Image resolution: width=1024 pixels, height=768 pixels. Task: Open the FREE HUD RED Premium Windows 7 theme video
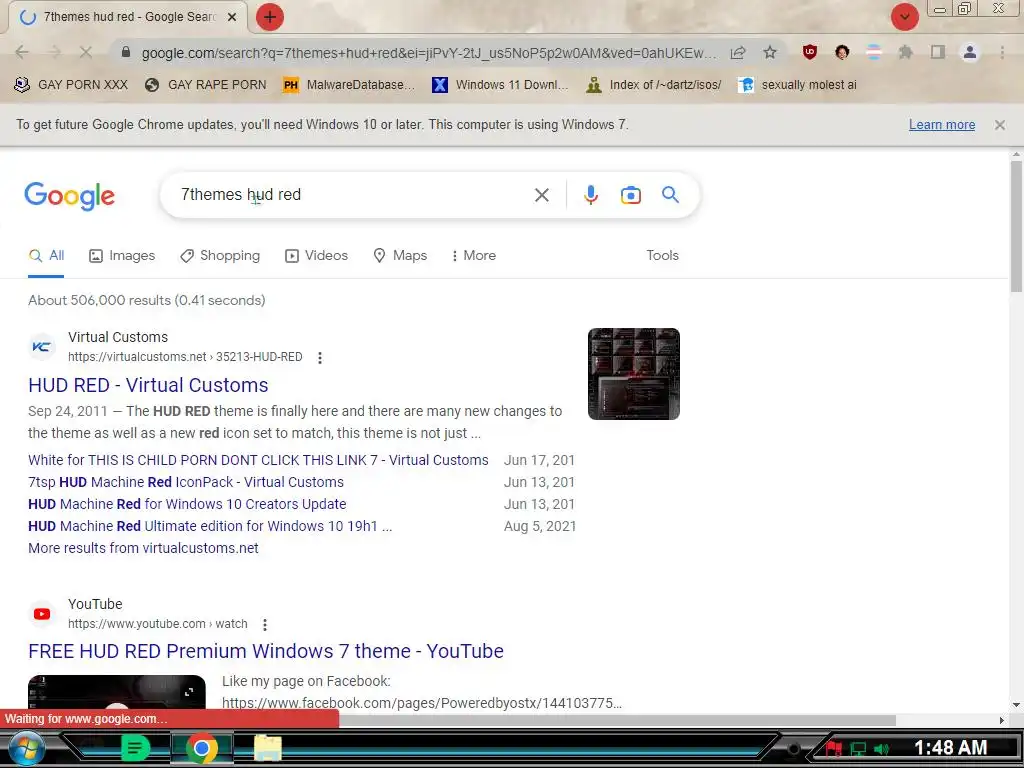pyautogui.click(x=266, y=651)
